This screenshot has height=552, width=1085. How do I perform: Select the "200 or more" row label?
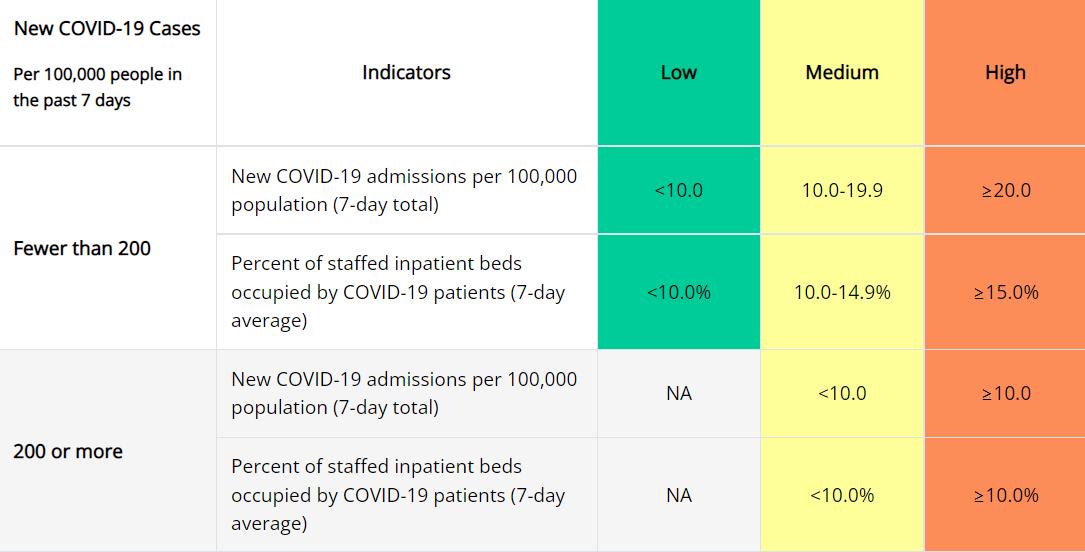[x=68, y=451]
